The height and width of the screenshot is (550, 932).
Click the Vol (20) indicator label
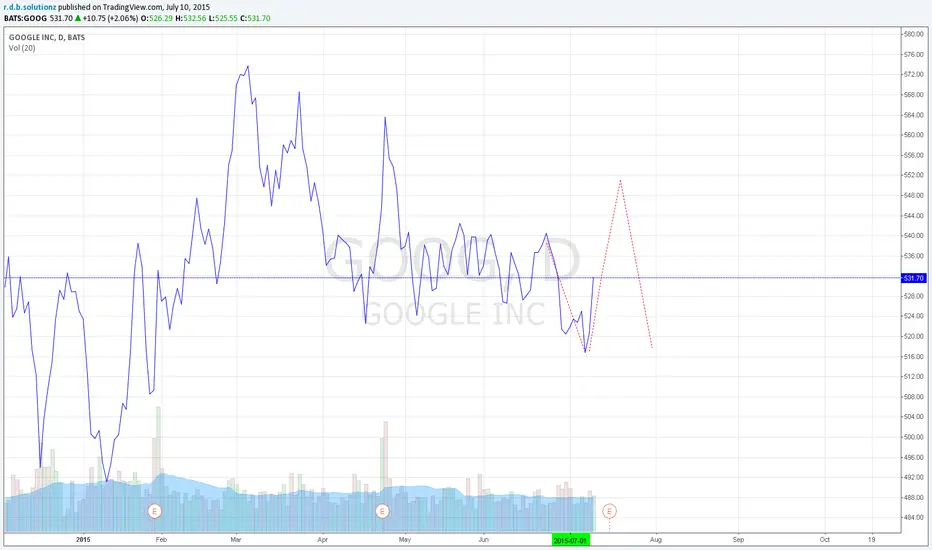point(22,48)
